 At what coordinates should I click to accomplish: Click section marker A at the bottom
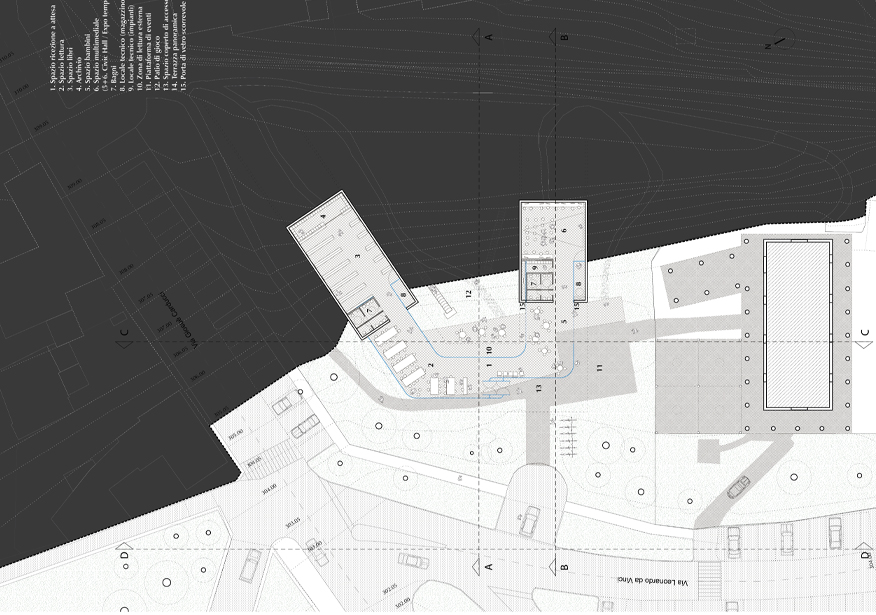[489, 567]
